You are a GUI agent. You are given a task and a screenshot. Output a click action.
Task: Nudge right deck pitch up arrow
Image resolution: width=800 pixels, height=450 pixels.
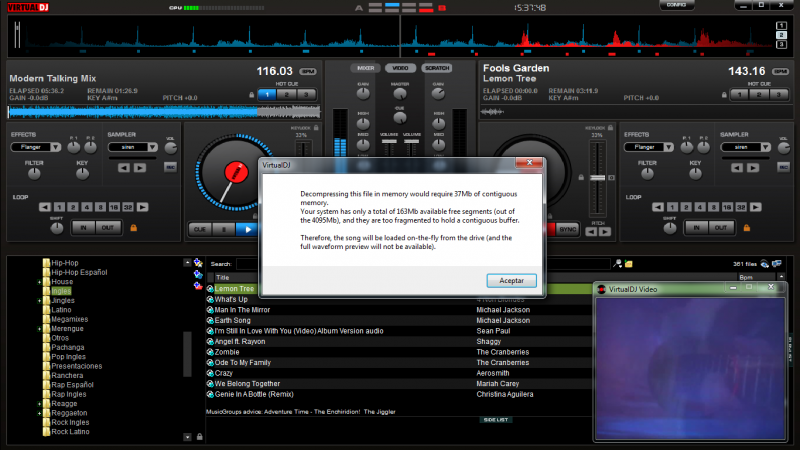[x=605, y=232]
